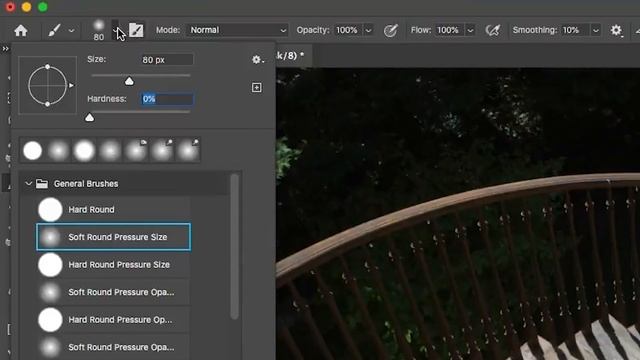Click the Size slider handle
640x360 pixels.
129,81
